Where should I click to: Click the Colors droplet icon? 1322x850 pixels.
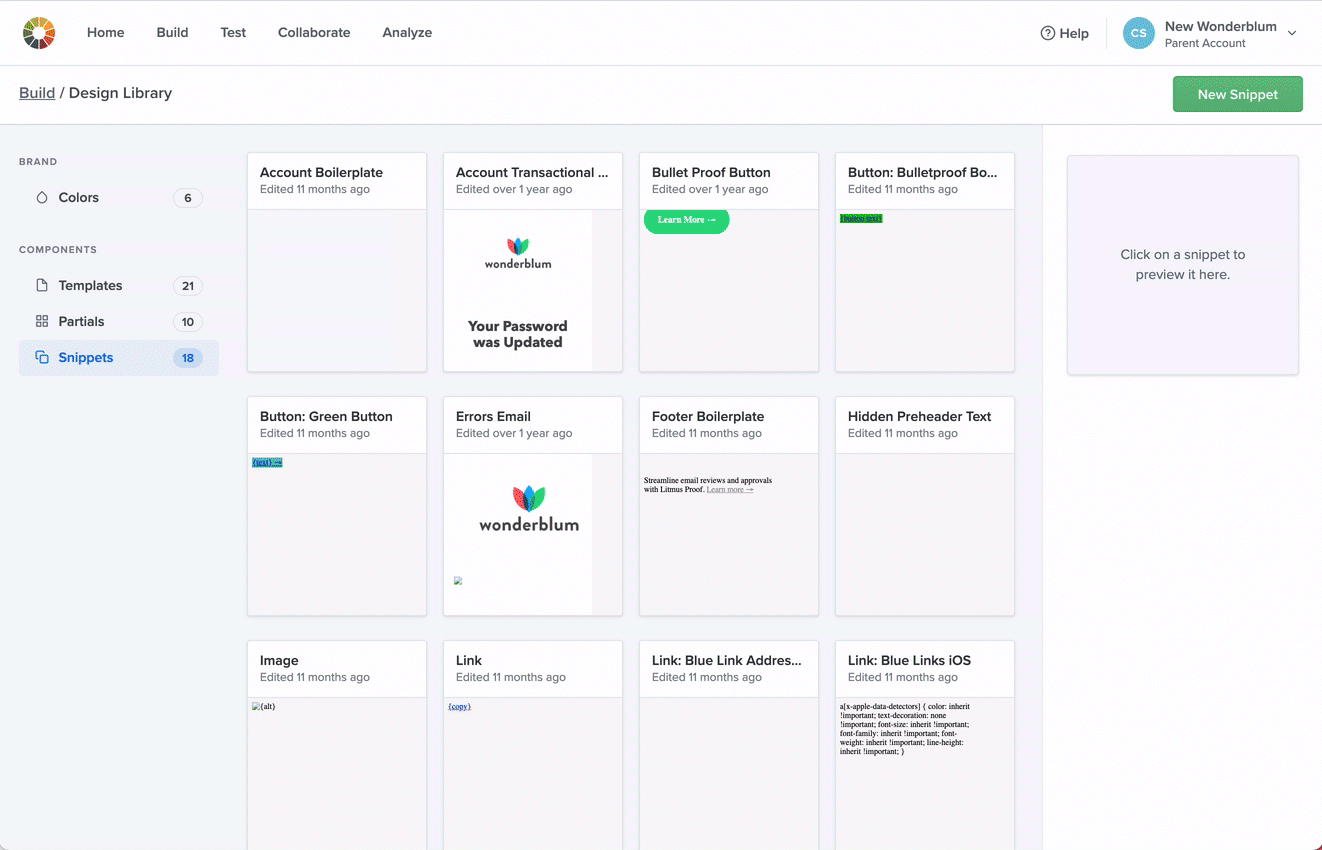coord(42,198)
